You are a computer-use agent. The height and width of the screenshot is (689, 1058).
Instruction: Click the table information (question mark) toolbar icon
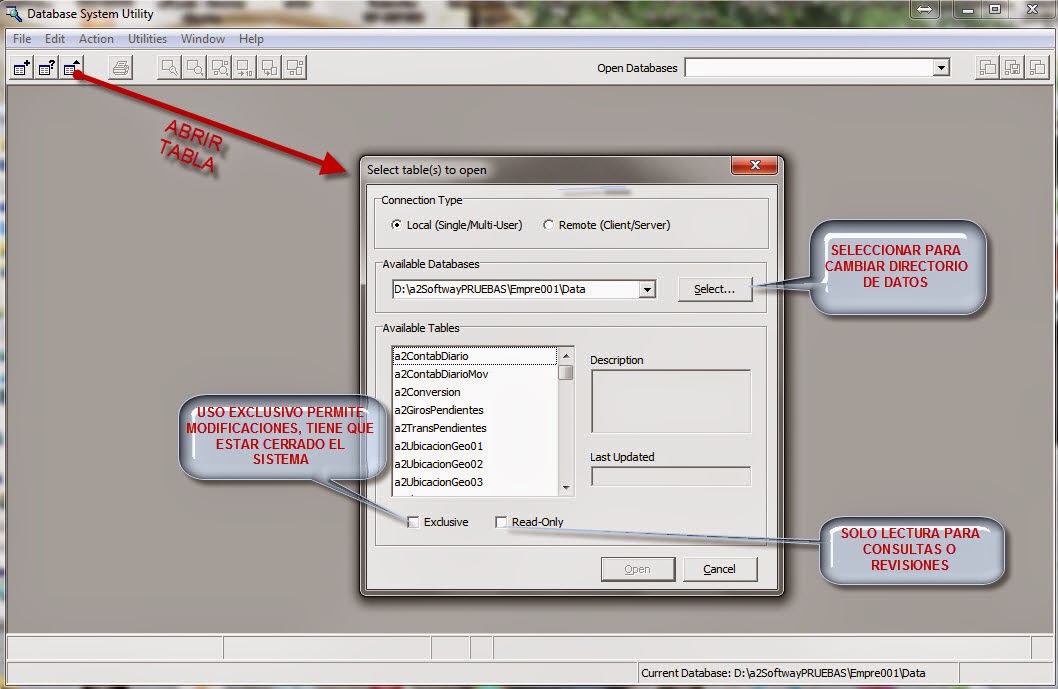[x=46, y=67]
